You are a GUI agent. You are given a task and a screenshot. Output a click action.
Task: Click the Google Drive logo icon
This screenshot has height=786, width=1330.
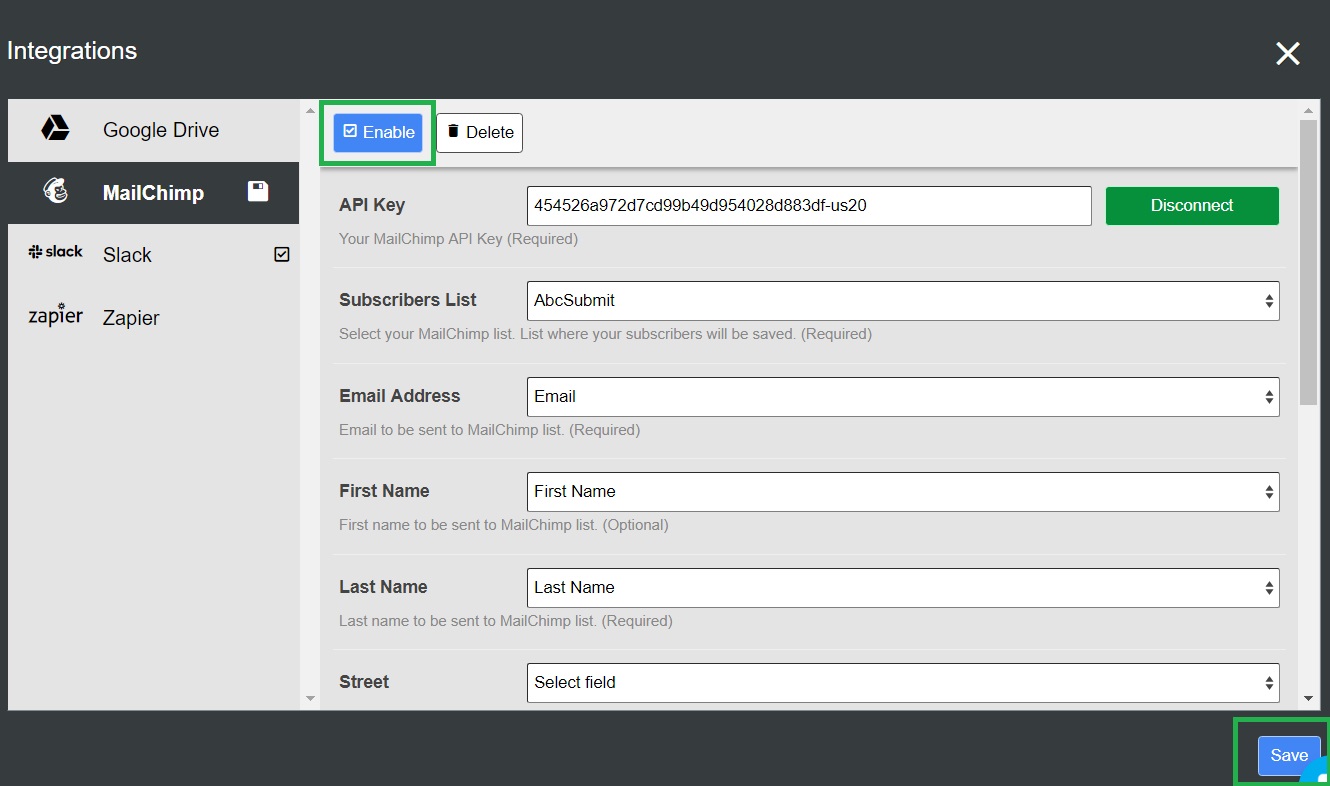point(55,129)
